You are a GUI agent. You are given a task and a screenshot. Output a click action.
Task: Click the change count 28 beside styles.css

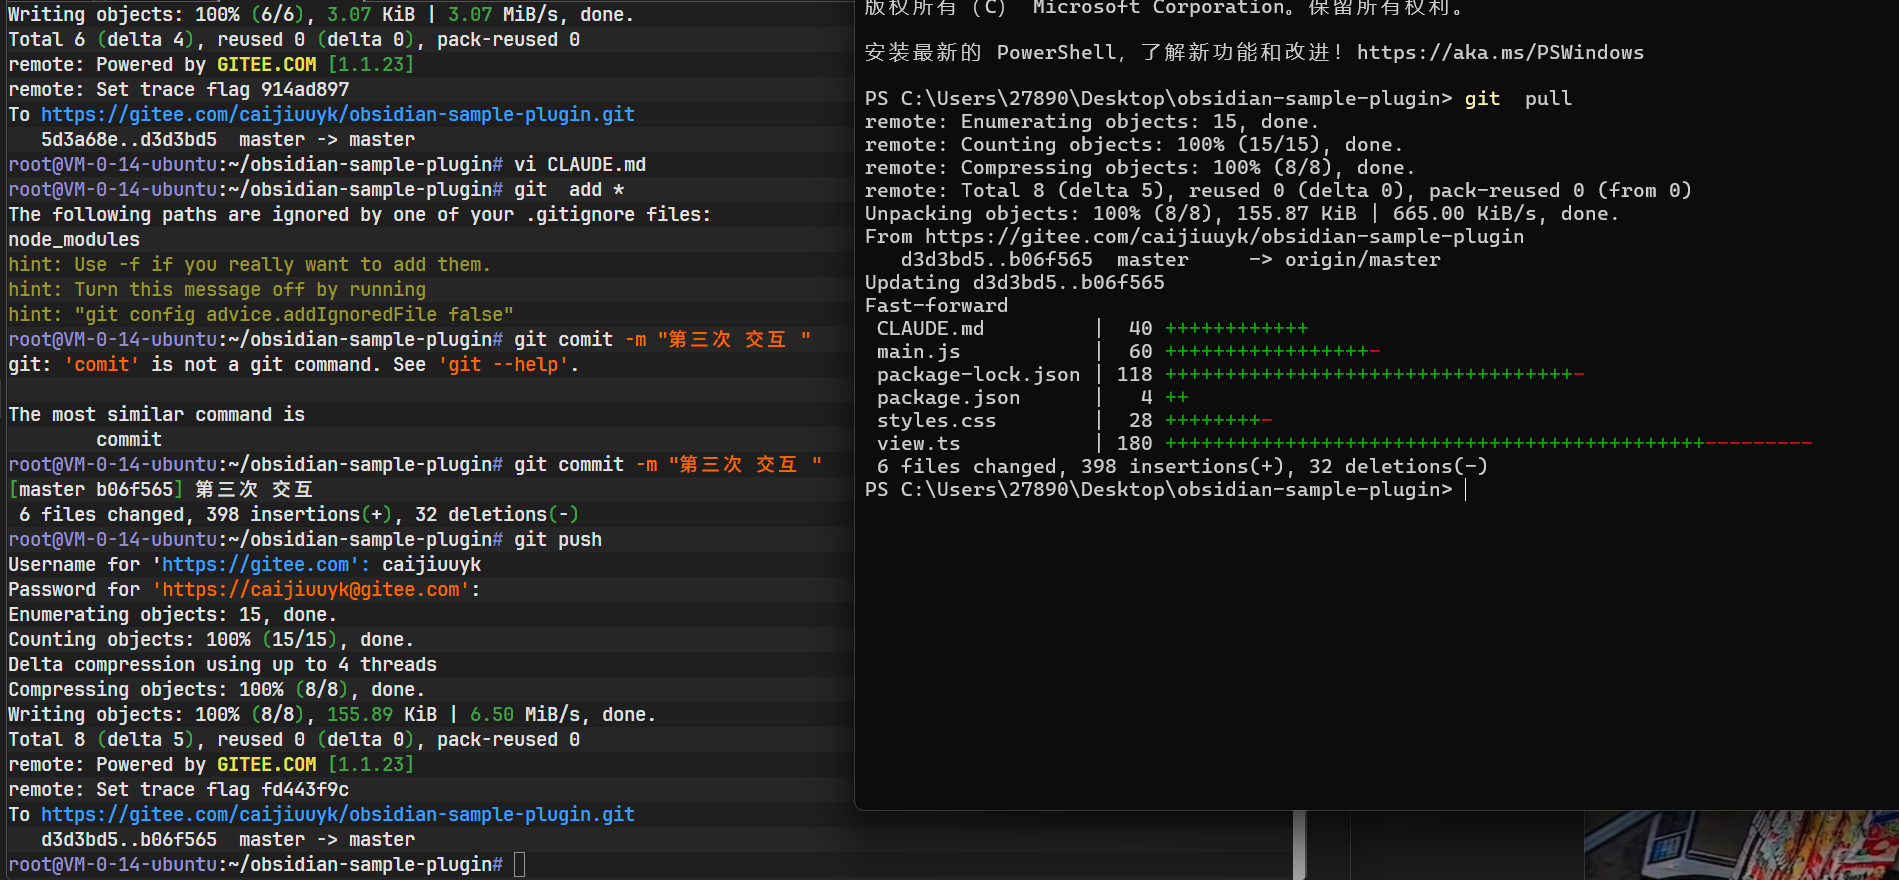[x=1140, y=421]
